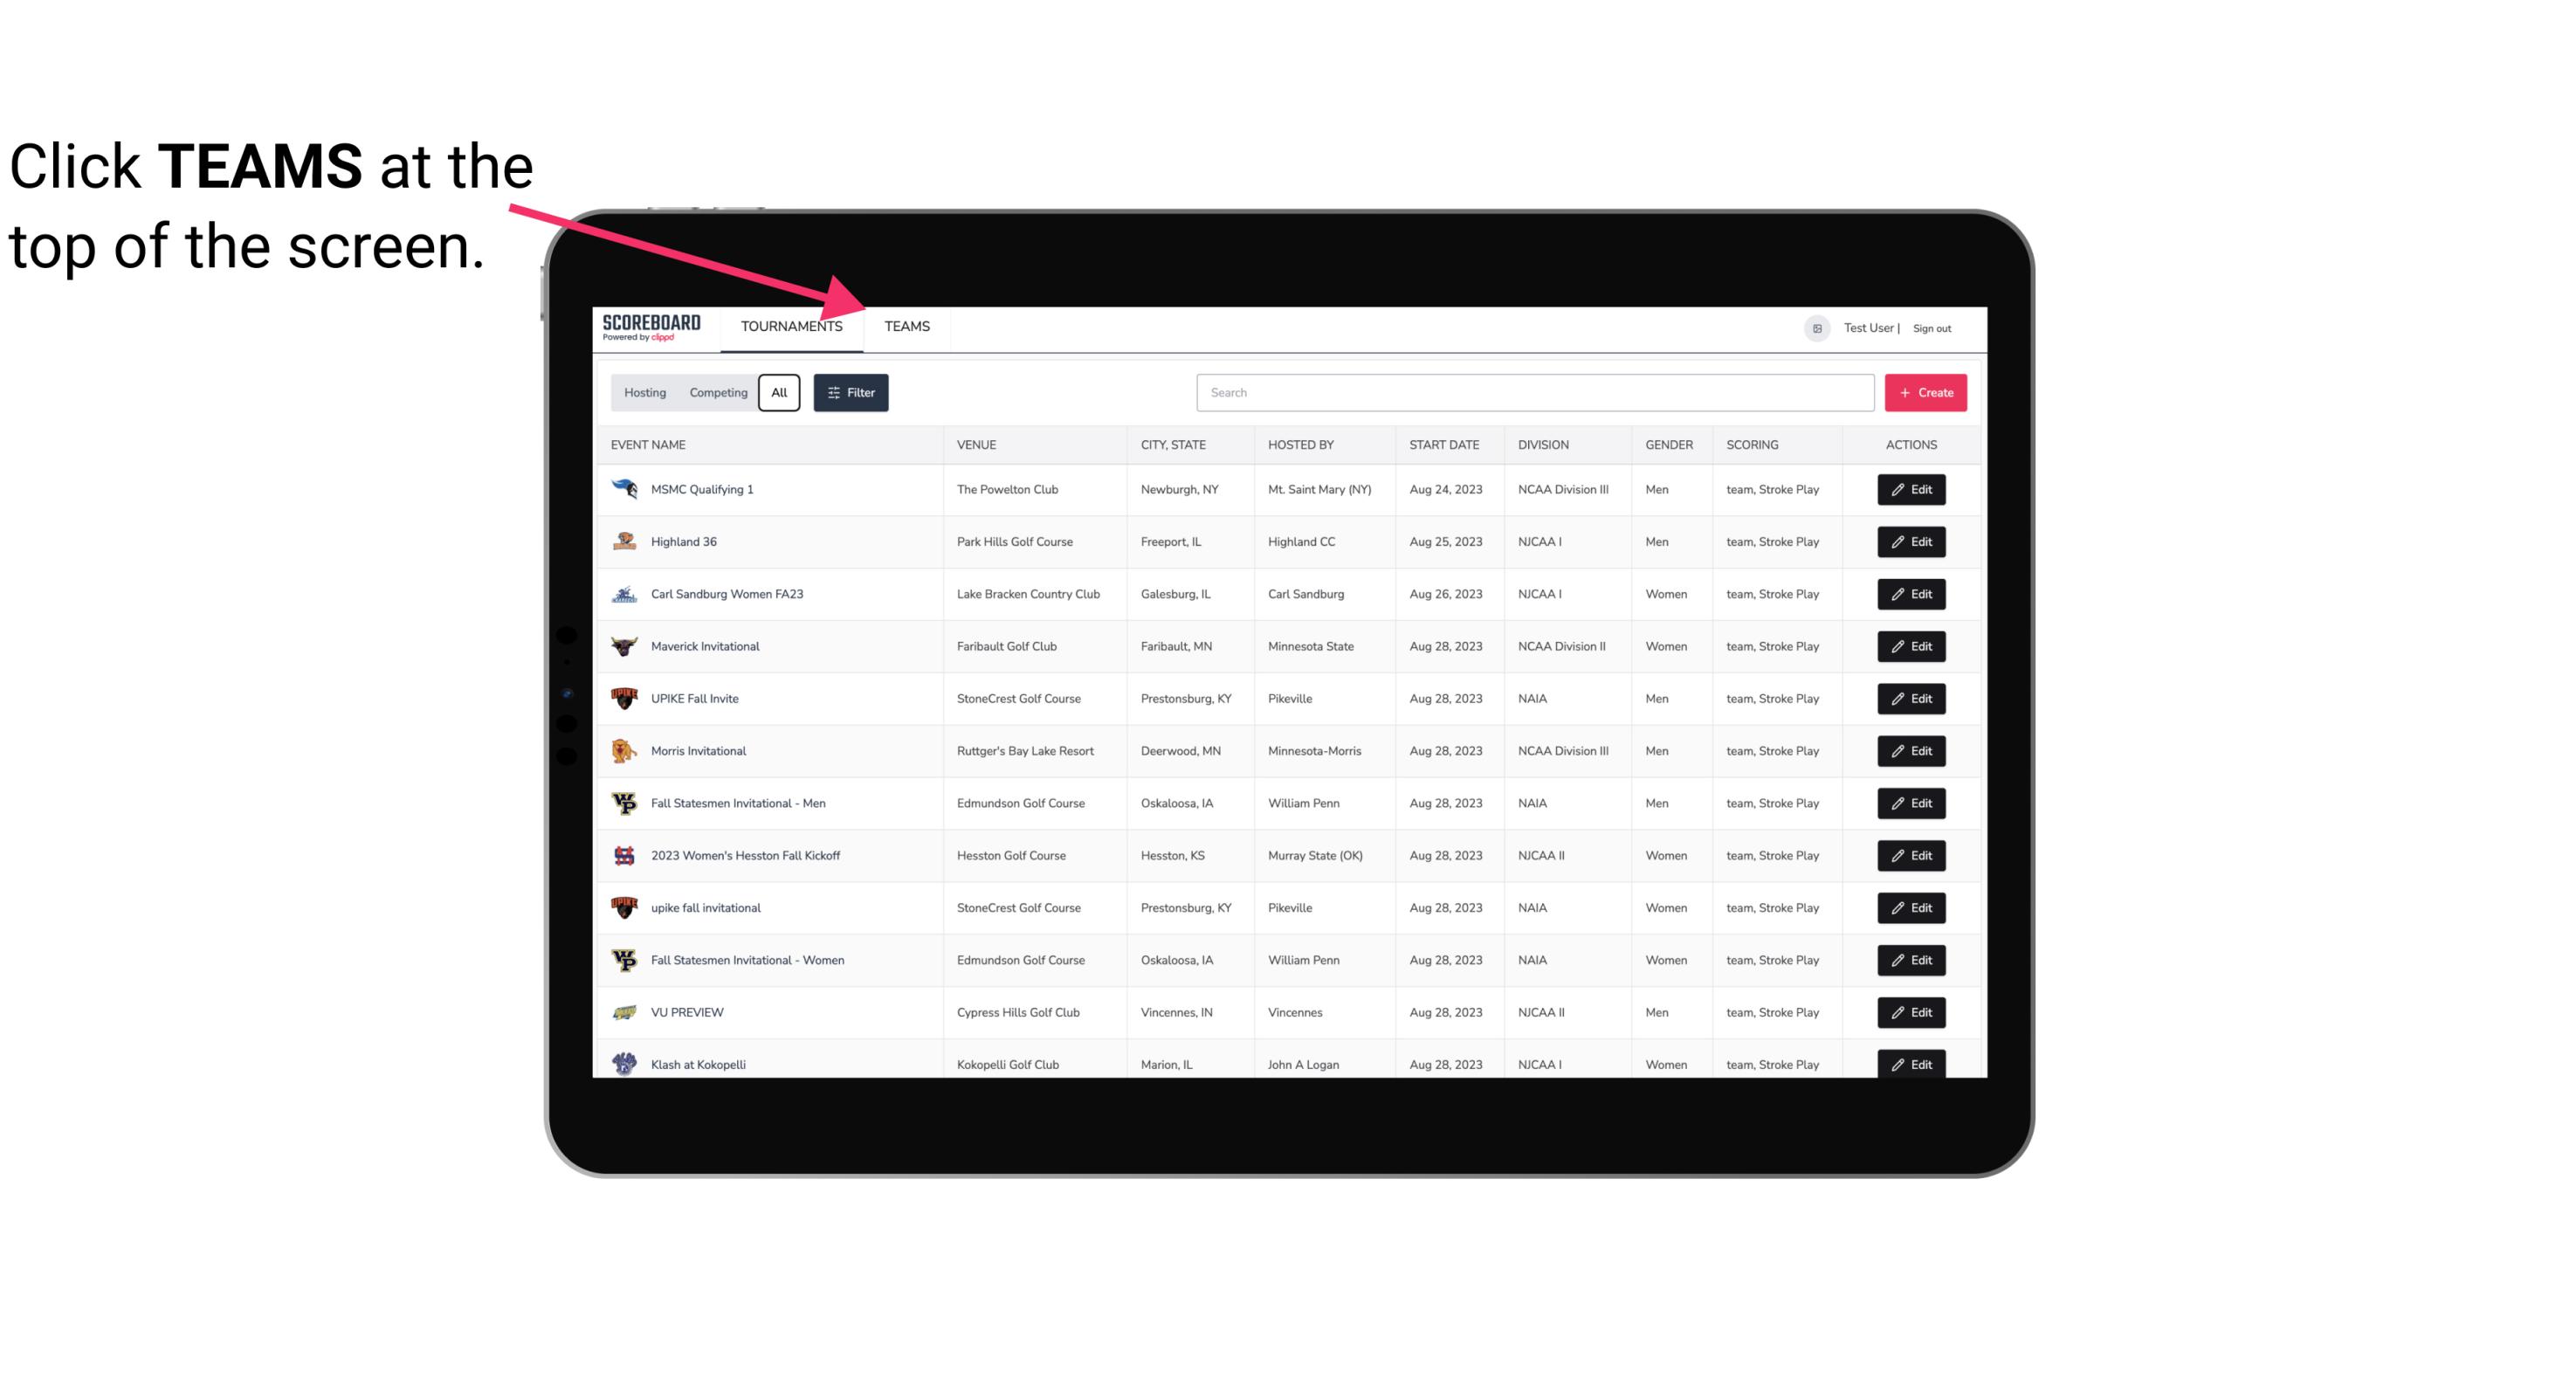Click the Filter button to filter tournaments
The image size is (2576, 1386).
850,391
